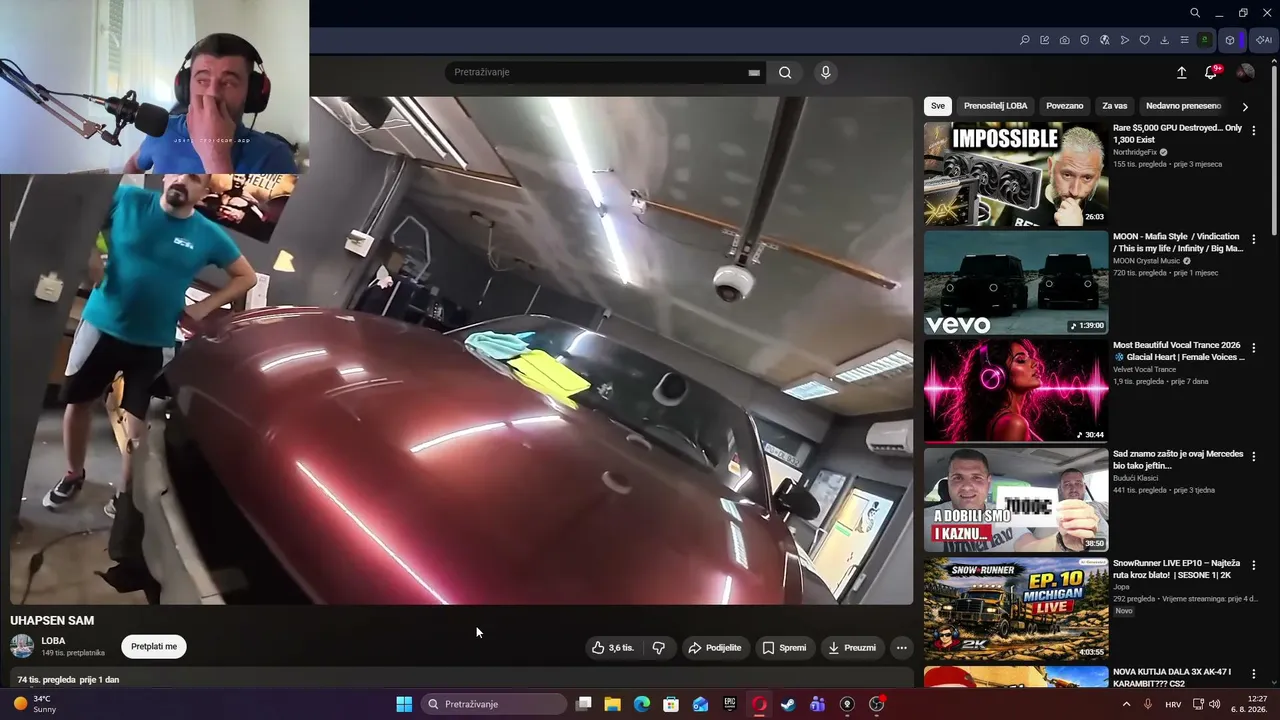The image size is (1280, 720).
Task: Open the taskbar volume speaker icon
Action: [x=1215, y=704]
